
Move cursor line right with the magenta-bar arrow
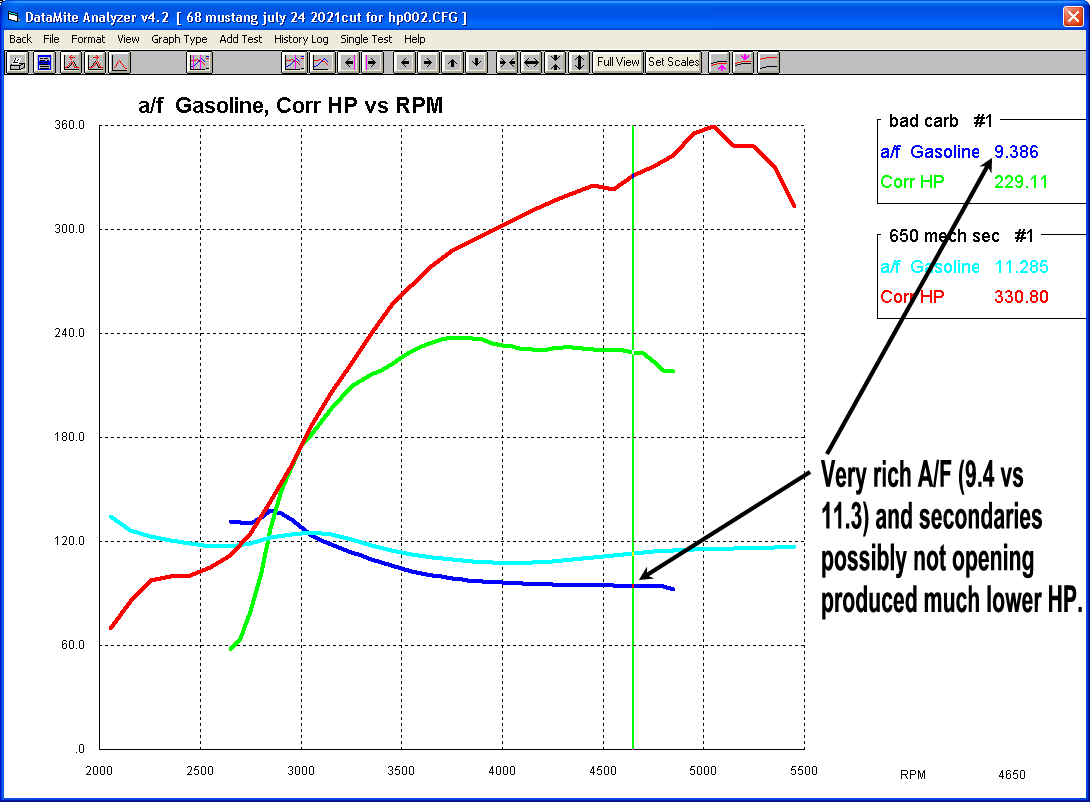tap(372, 63)
